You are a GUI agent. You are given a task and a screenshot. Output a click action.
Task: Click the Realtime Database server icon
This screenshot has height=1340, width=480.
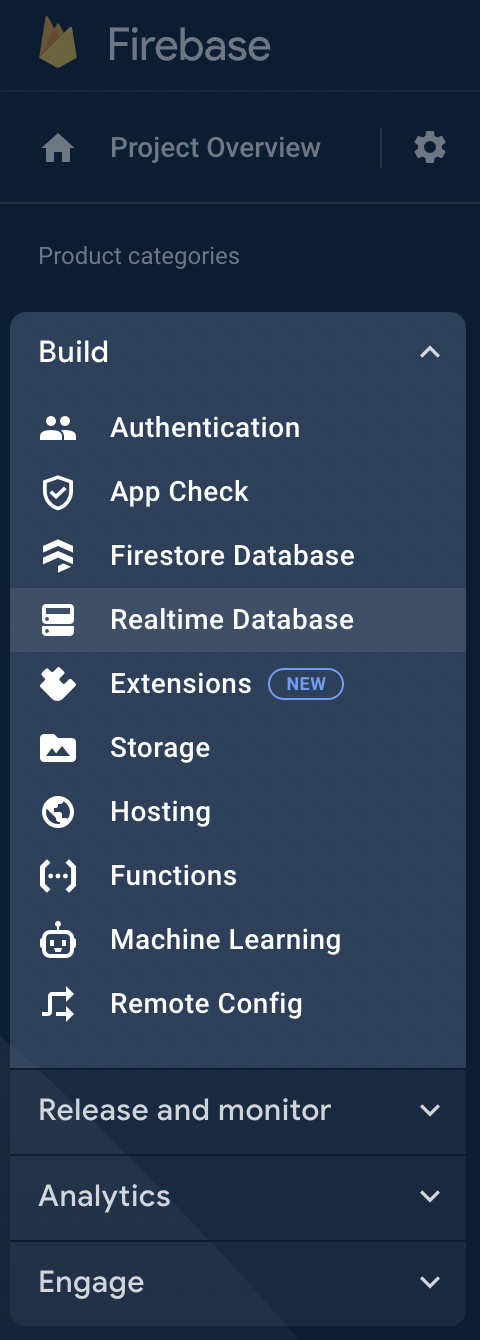(58, 620)
